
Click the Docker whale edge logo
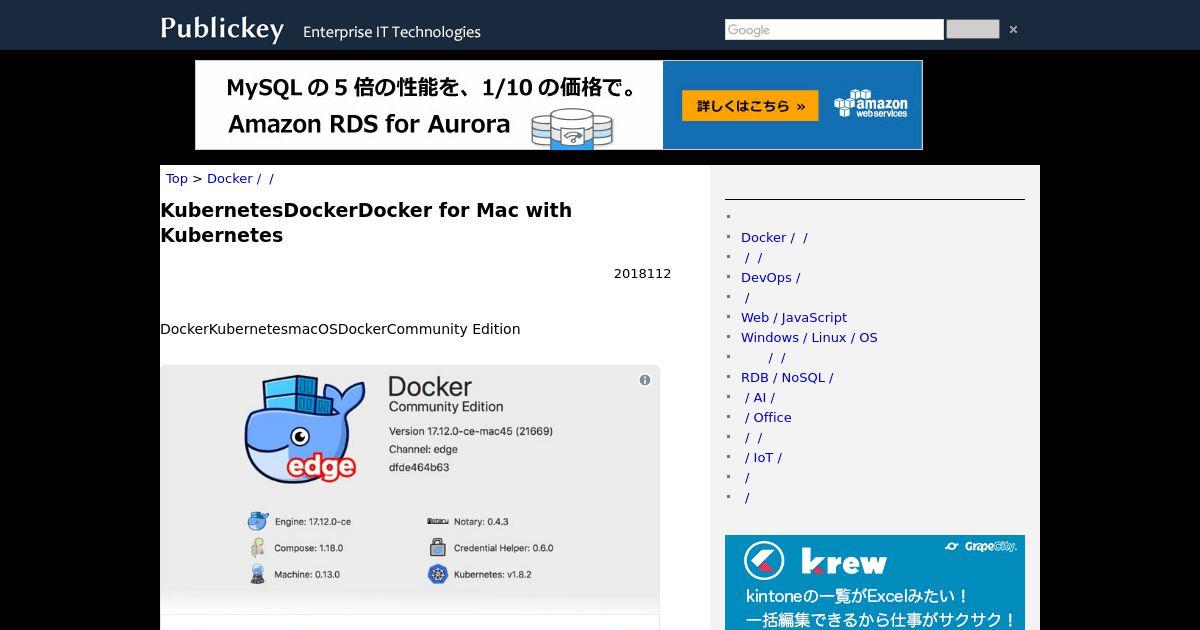(305, 428)
